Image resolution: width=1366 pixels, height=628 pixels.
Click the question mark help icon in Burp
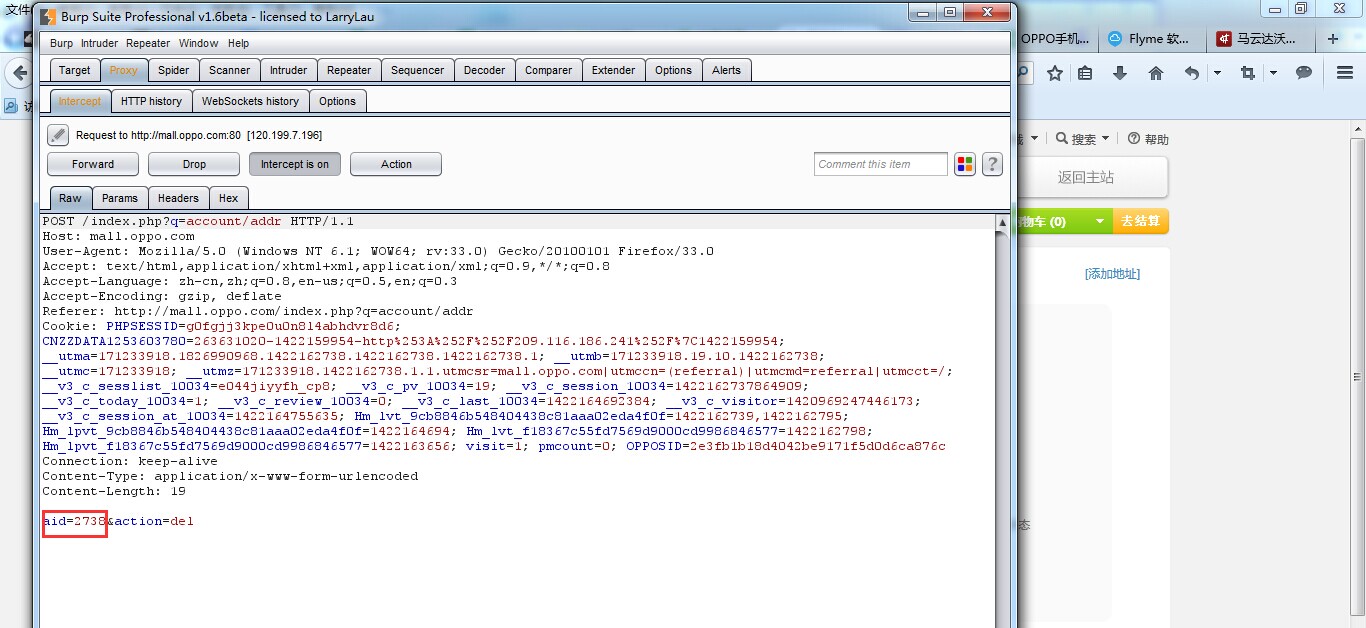coord(992,164)
